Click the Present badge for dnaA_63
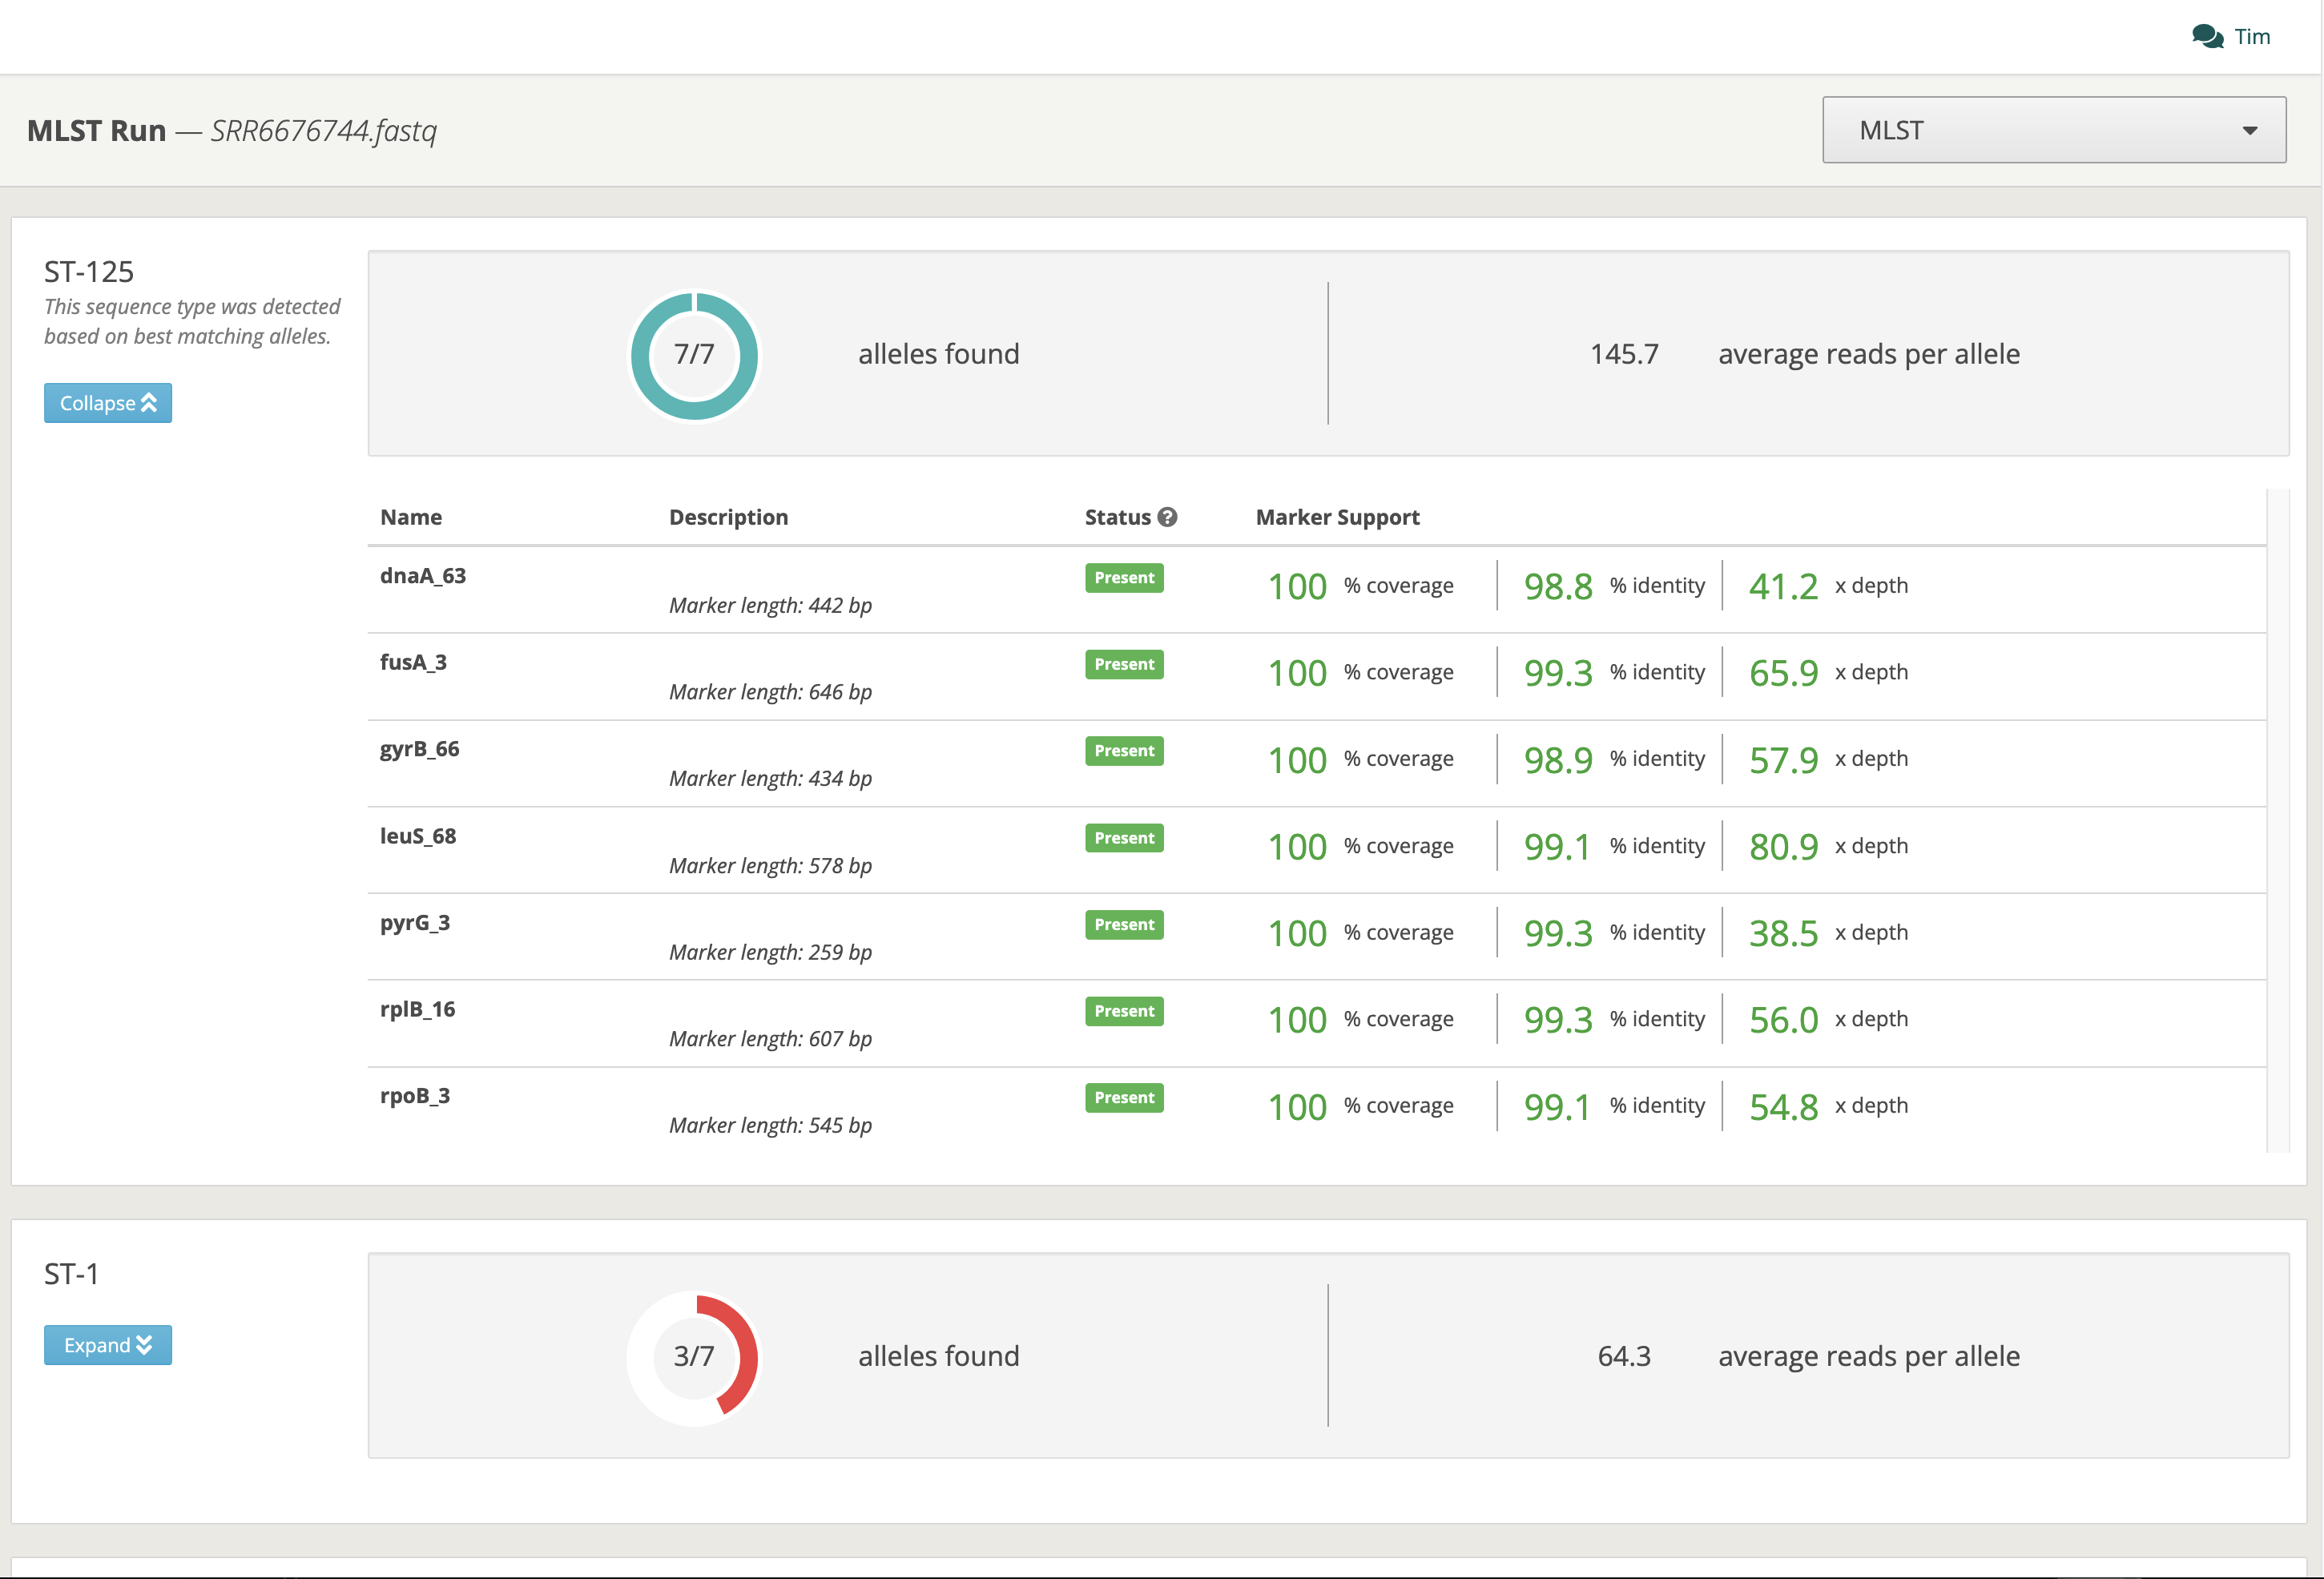2324x1579 pixels. pyautogui.click(x=1124, y=578)
